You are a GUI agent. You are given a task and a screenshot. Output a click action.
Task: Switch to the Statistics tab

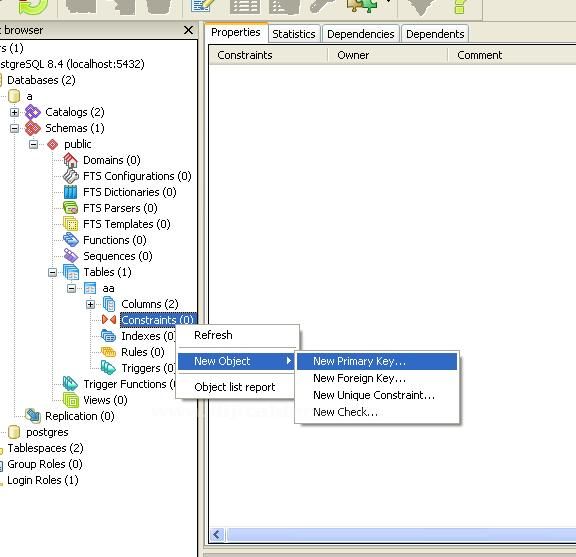(294, 34)
